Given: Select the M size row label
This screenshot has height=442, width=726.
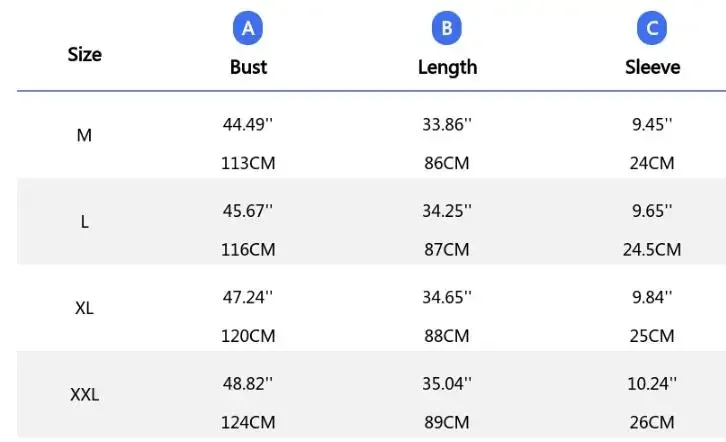Looking at the screenshot, I should click(x=84, y=135).
